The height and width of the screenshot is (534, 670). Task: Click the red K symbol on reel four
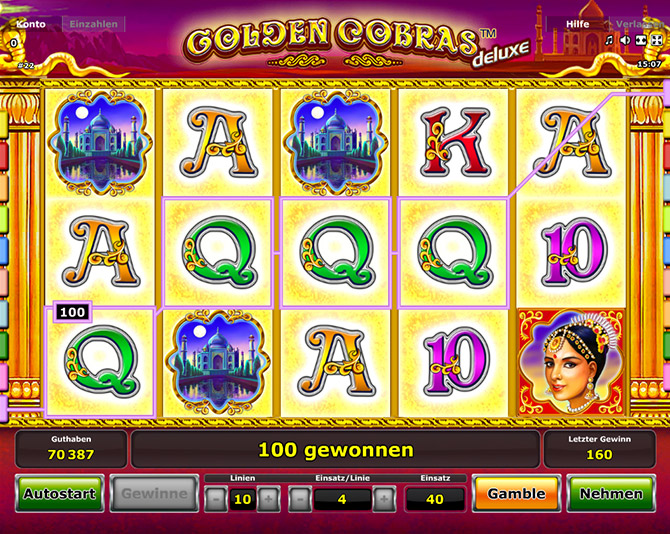tap(453, 143)
